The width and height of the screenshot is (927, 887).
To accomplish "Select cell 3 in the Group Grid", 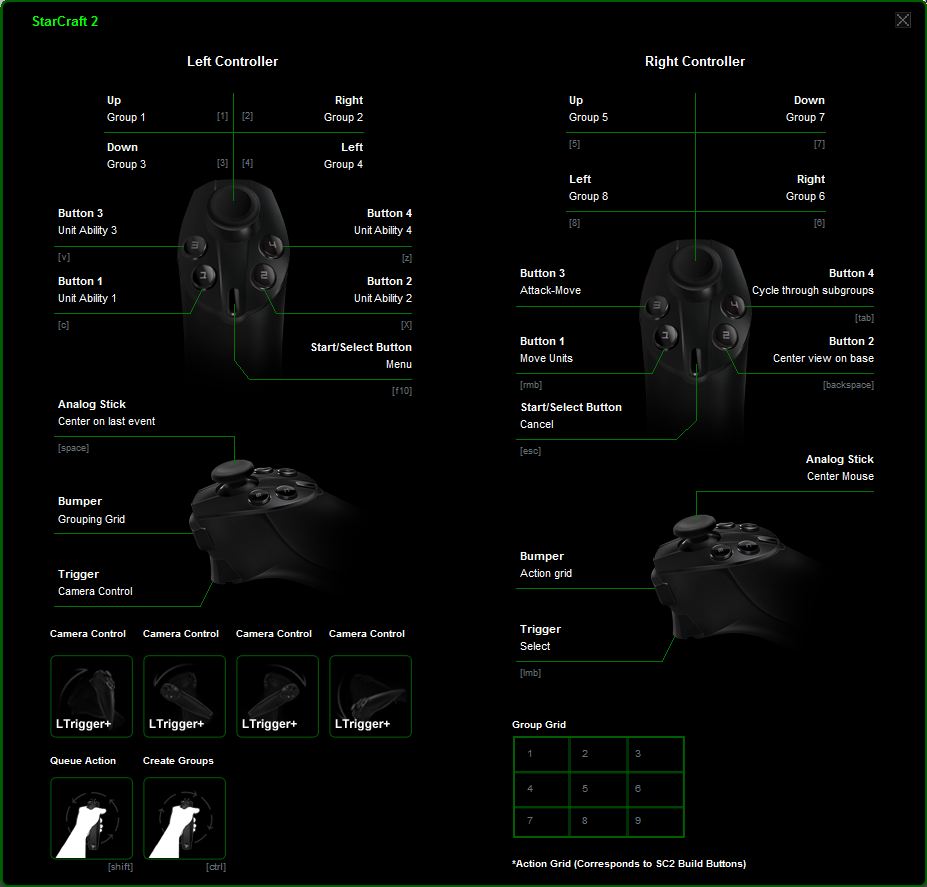I will pyautogui.click(x=655, y=753).
